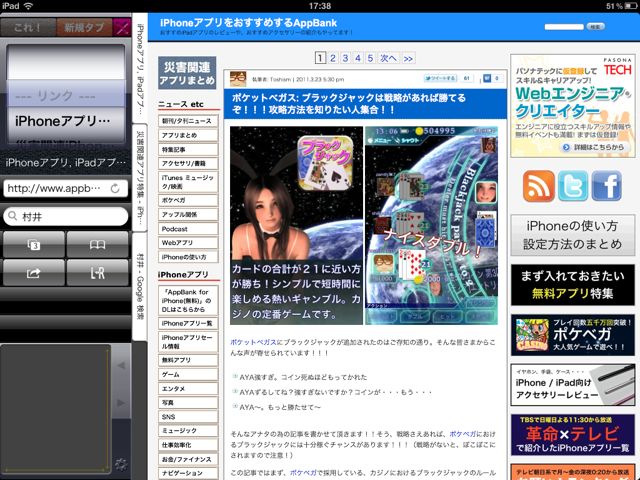The image size is (640, 480).
Task: Tap the pink icon beside 新規タブ
Action: (x=122, y=28)
